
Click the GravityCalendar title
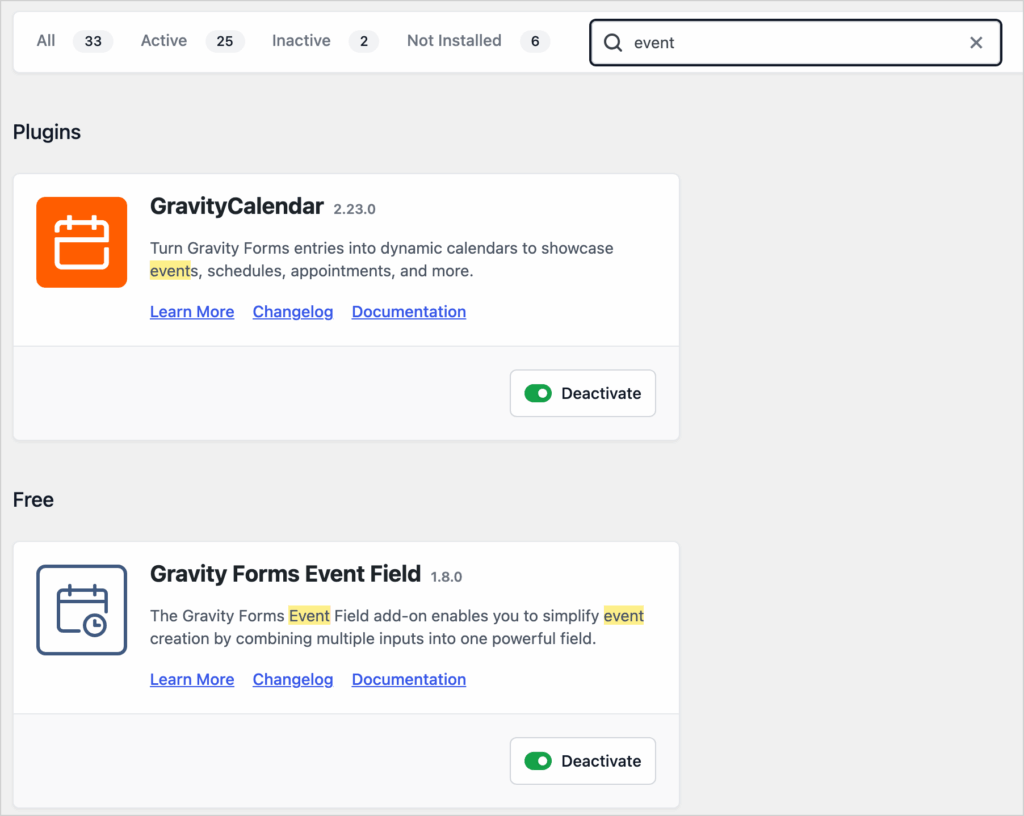[236, 206]
